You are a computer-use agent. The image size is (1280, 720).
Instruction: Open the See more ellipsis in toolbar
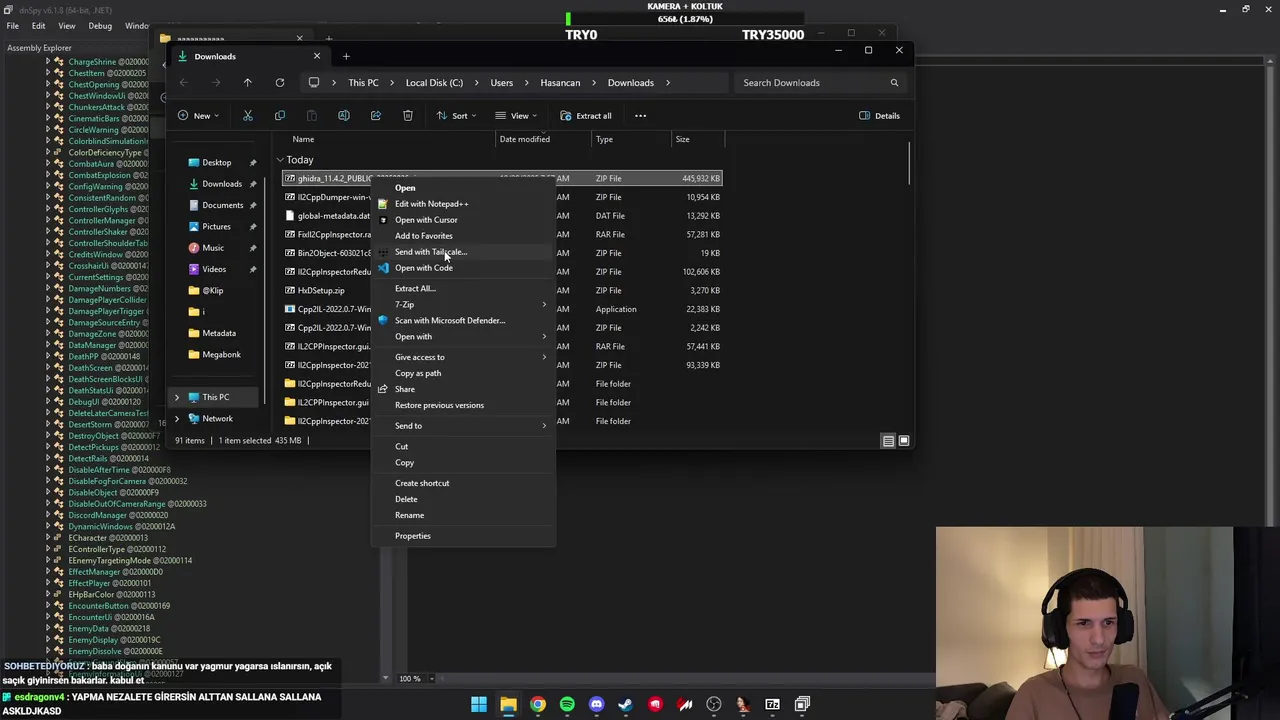tap(640, 116)
